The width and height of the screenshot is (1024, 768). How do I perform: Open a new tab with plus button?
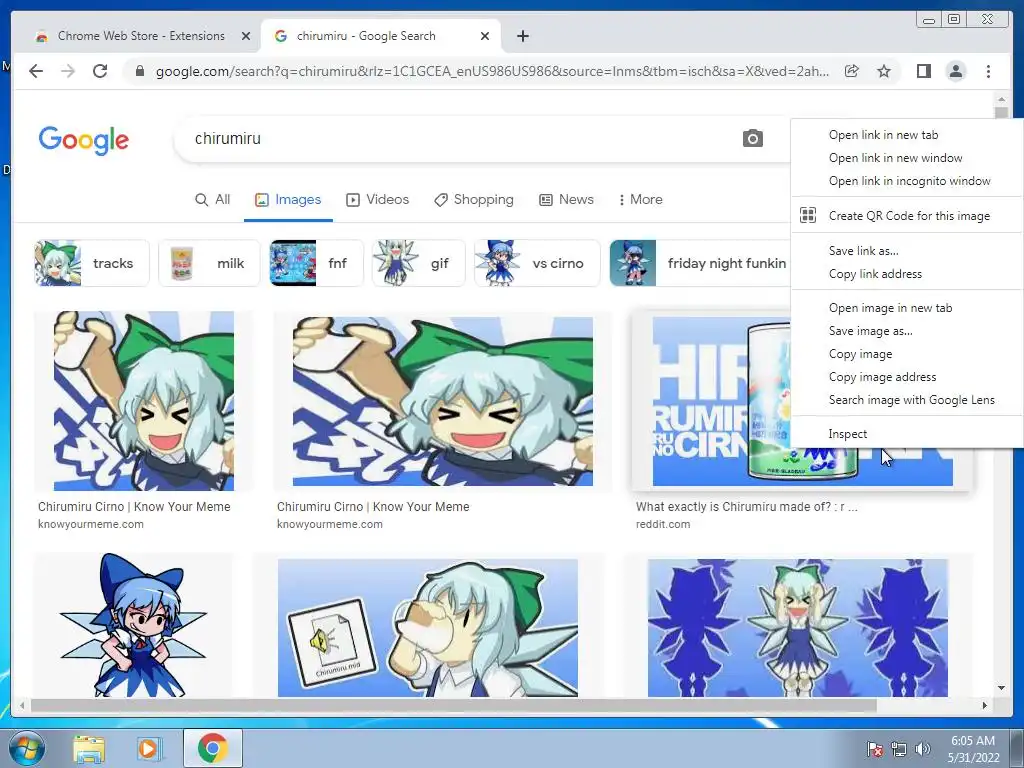point(522,36)
